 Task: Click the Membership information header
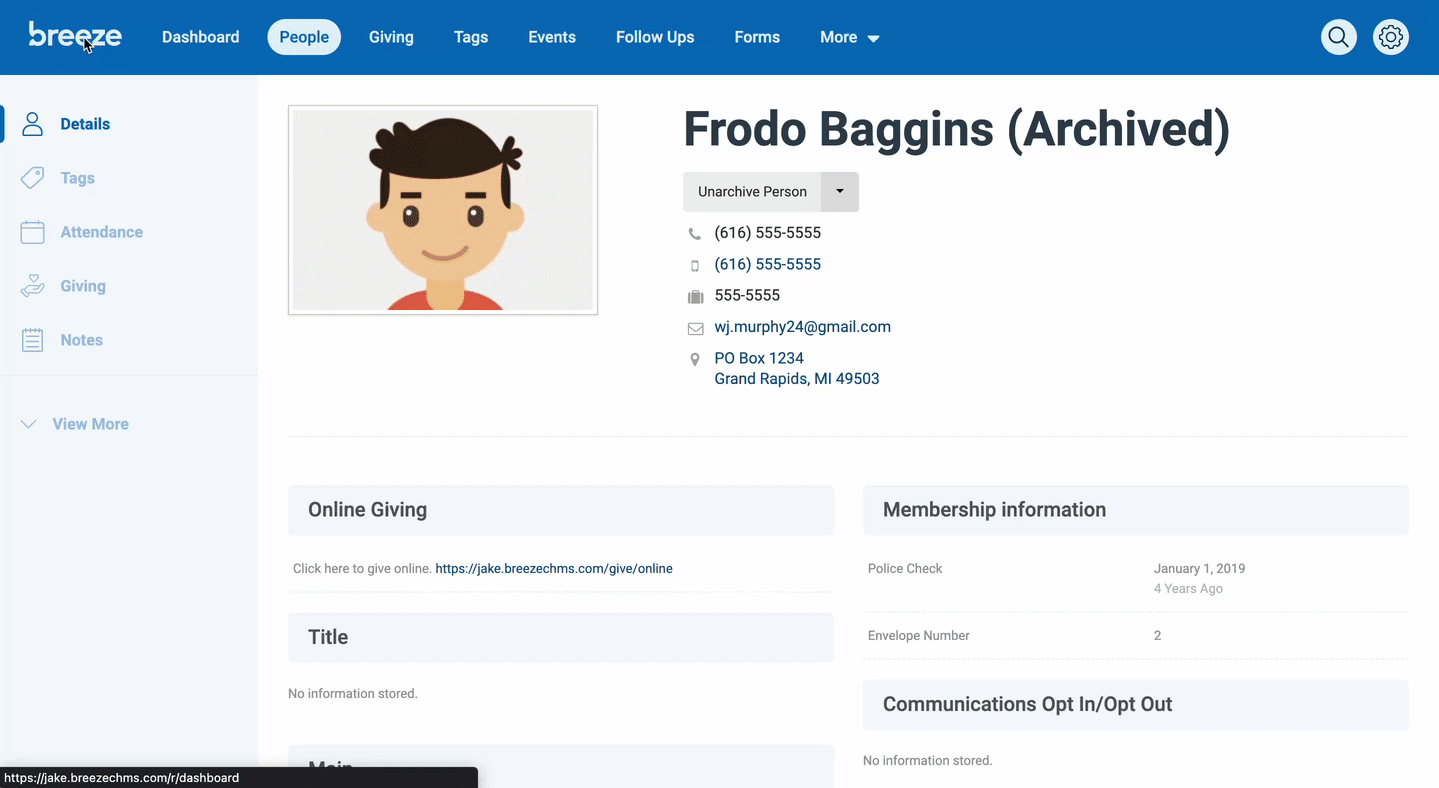pyautogui.click(x=1136, y=510)
